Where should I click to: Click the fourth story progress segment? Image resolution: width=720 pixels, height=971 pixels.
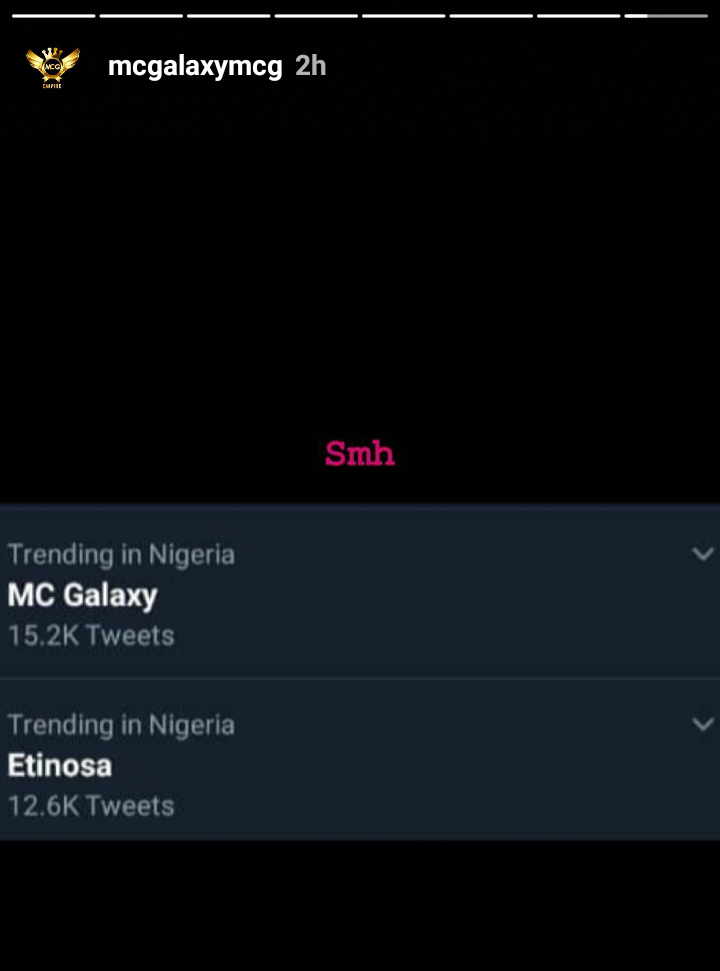click(316, 16)
